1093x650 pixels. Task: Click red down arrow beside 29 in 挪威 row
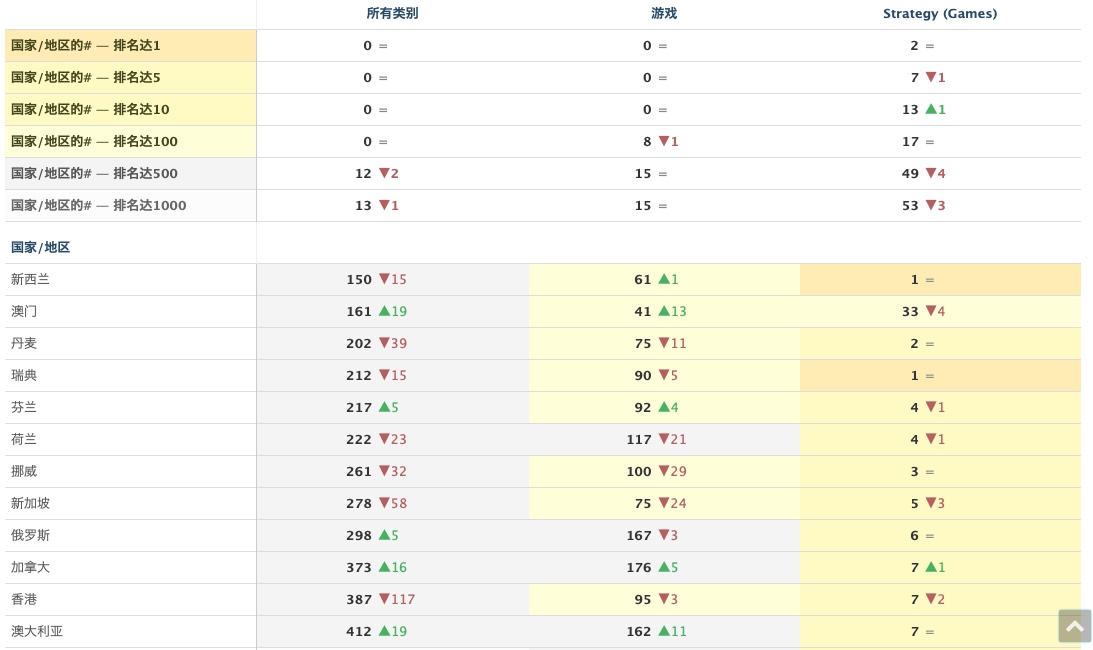pos(664,471)
